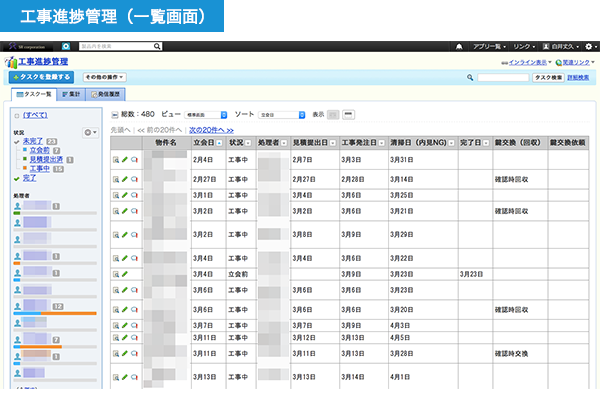Open the filter arrow on the 工事発注日 column
This screenshot has height=400, width=600.
coord(382,143)
